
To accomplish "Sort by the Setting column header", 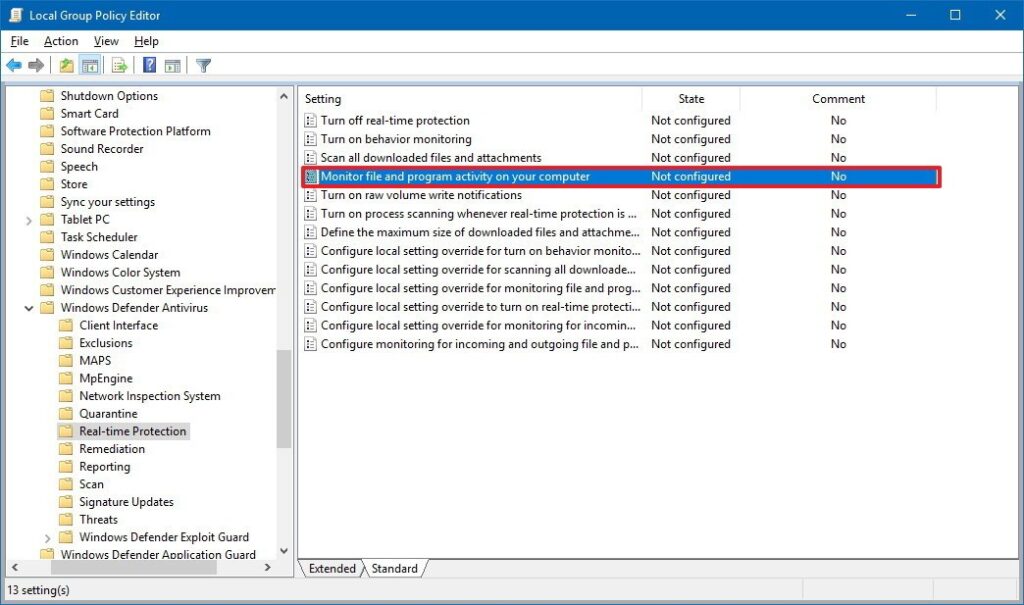I will tap(471, 99).
